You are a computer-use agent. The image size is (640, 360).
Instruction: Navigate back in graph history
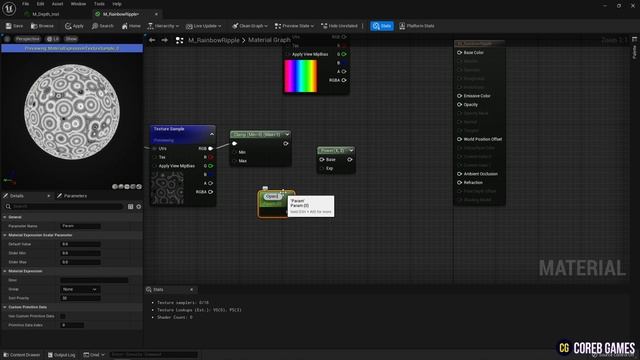coord(152,40)
